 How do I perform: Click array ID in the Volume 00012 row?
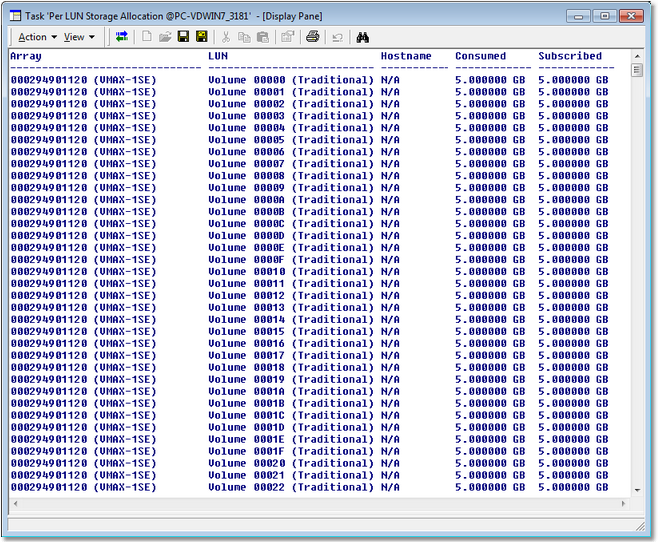49,296
